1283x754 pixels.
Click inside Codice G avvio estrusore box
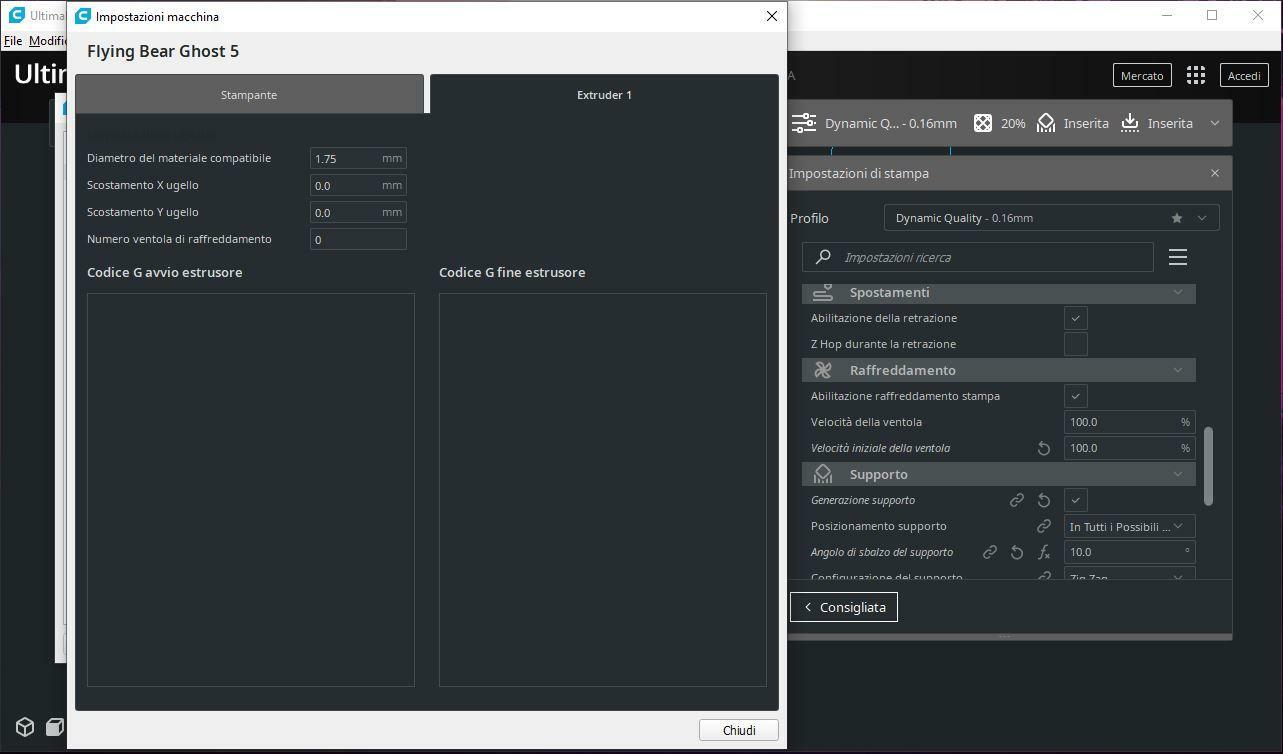[x=251, y=490]
